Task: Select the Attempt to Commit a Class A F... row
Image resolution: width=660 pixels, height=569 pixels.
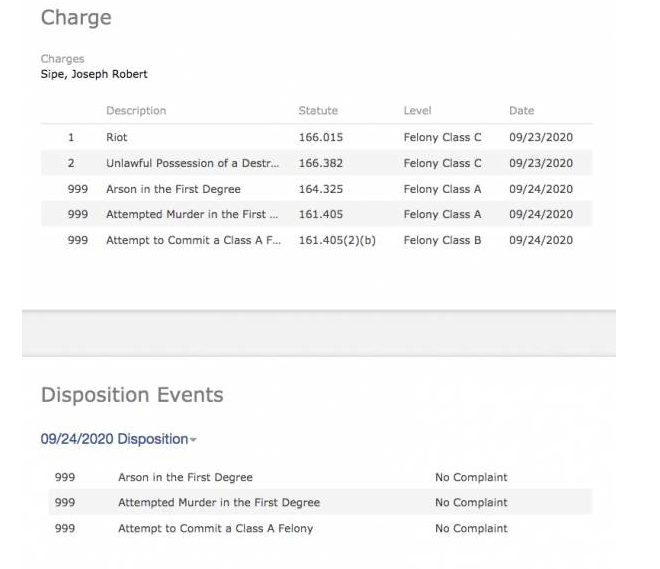Action: 317,240
